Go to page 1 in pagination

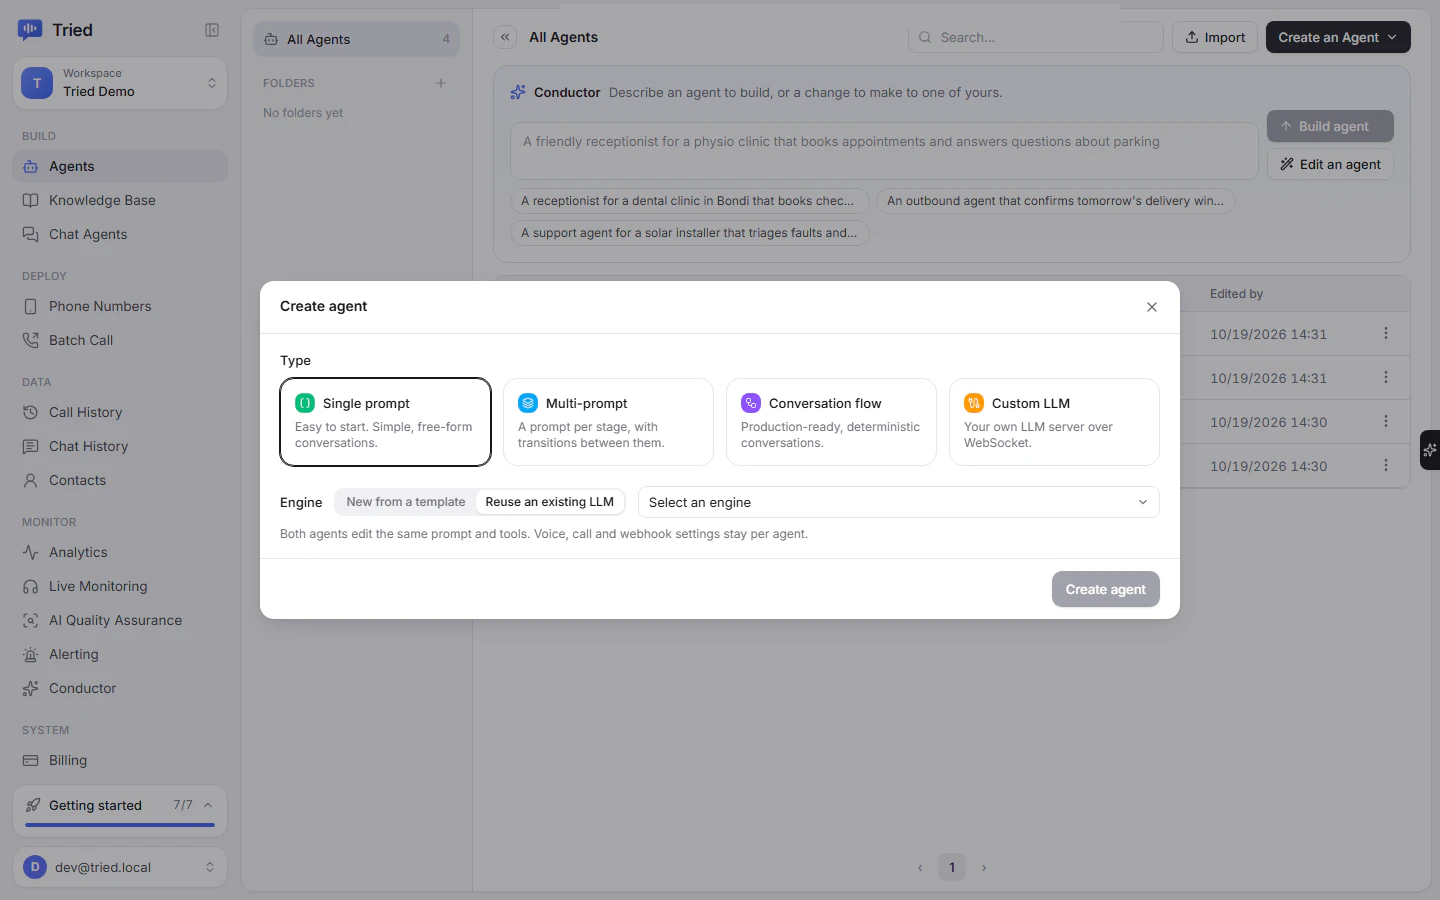pyautogui.click(x=952, y=868)
